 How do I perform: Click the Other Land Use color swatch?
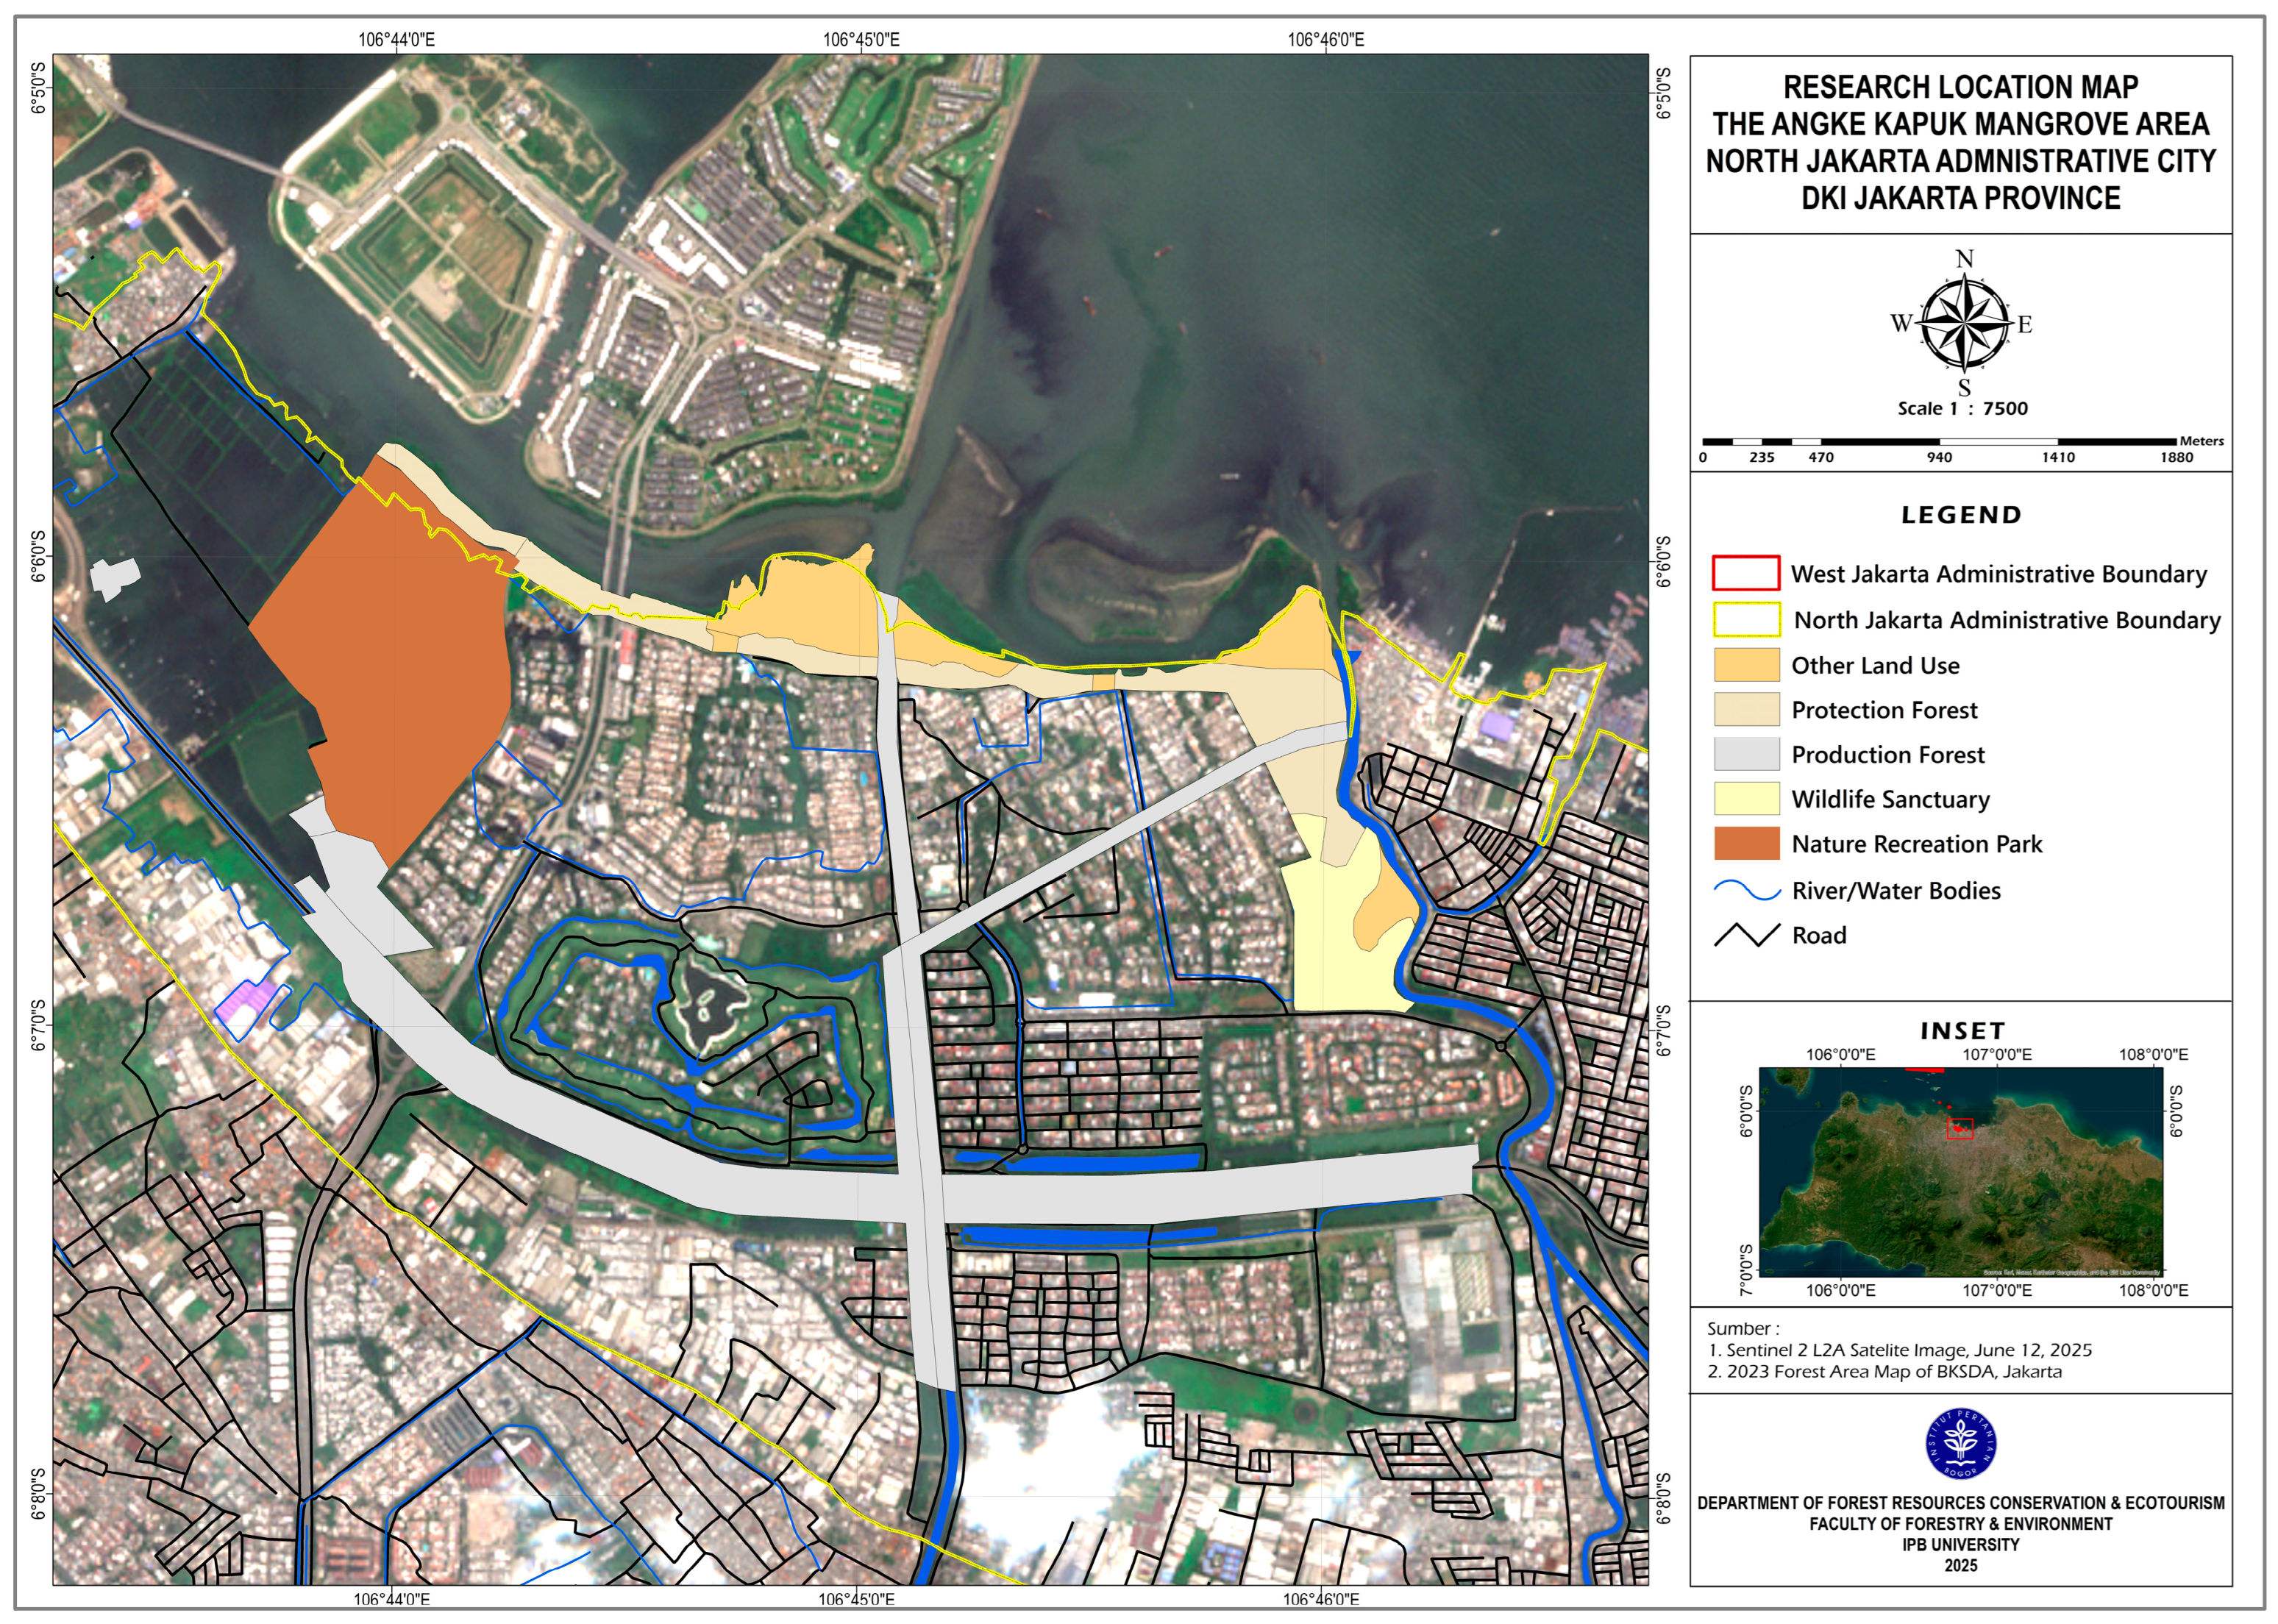(x=1746, y=664)
